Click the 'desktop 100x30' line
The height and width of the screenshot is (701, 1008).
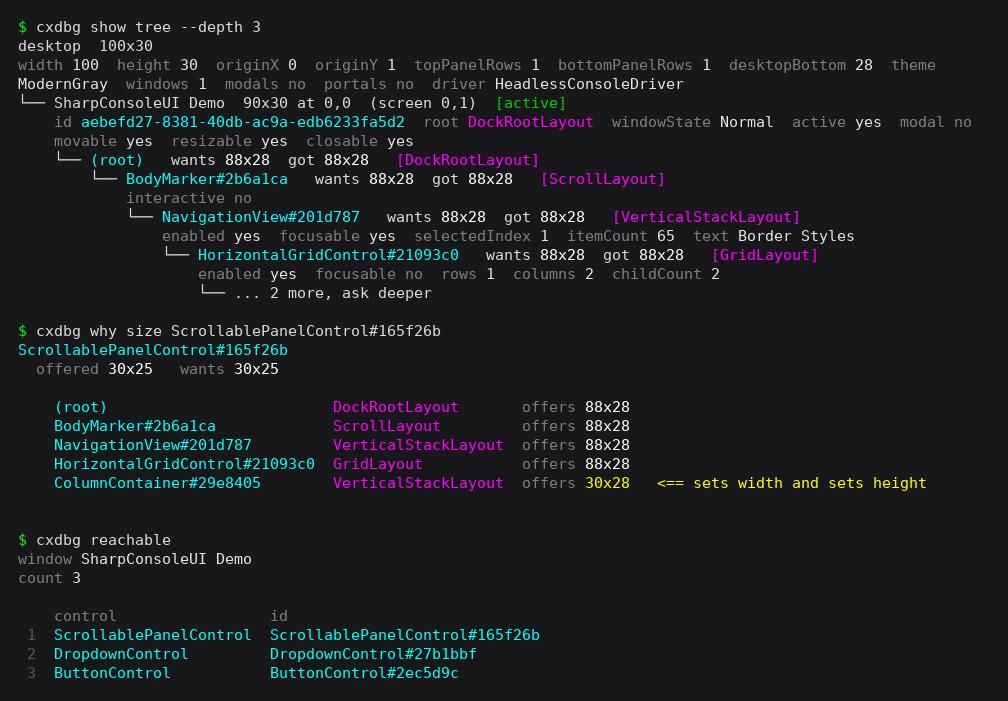(86, 46)
